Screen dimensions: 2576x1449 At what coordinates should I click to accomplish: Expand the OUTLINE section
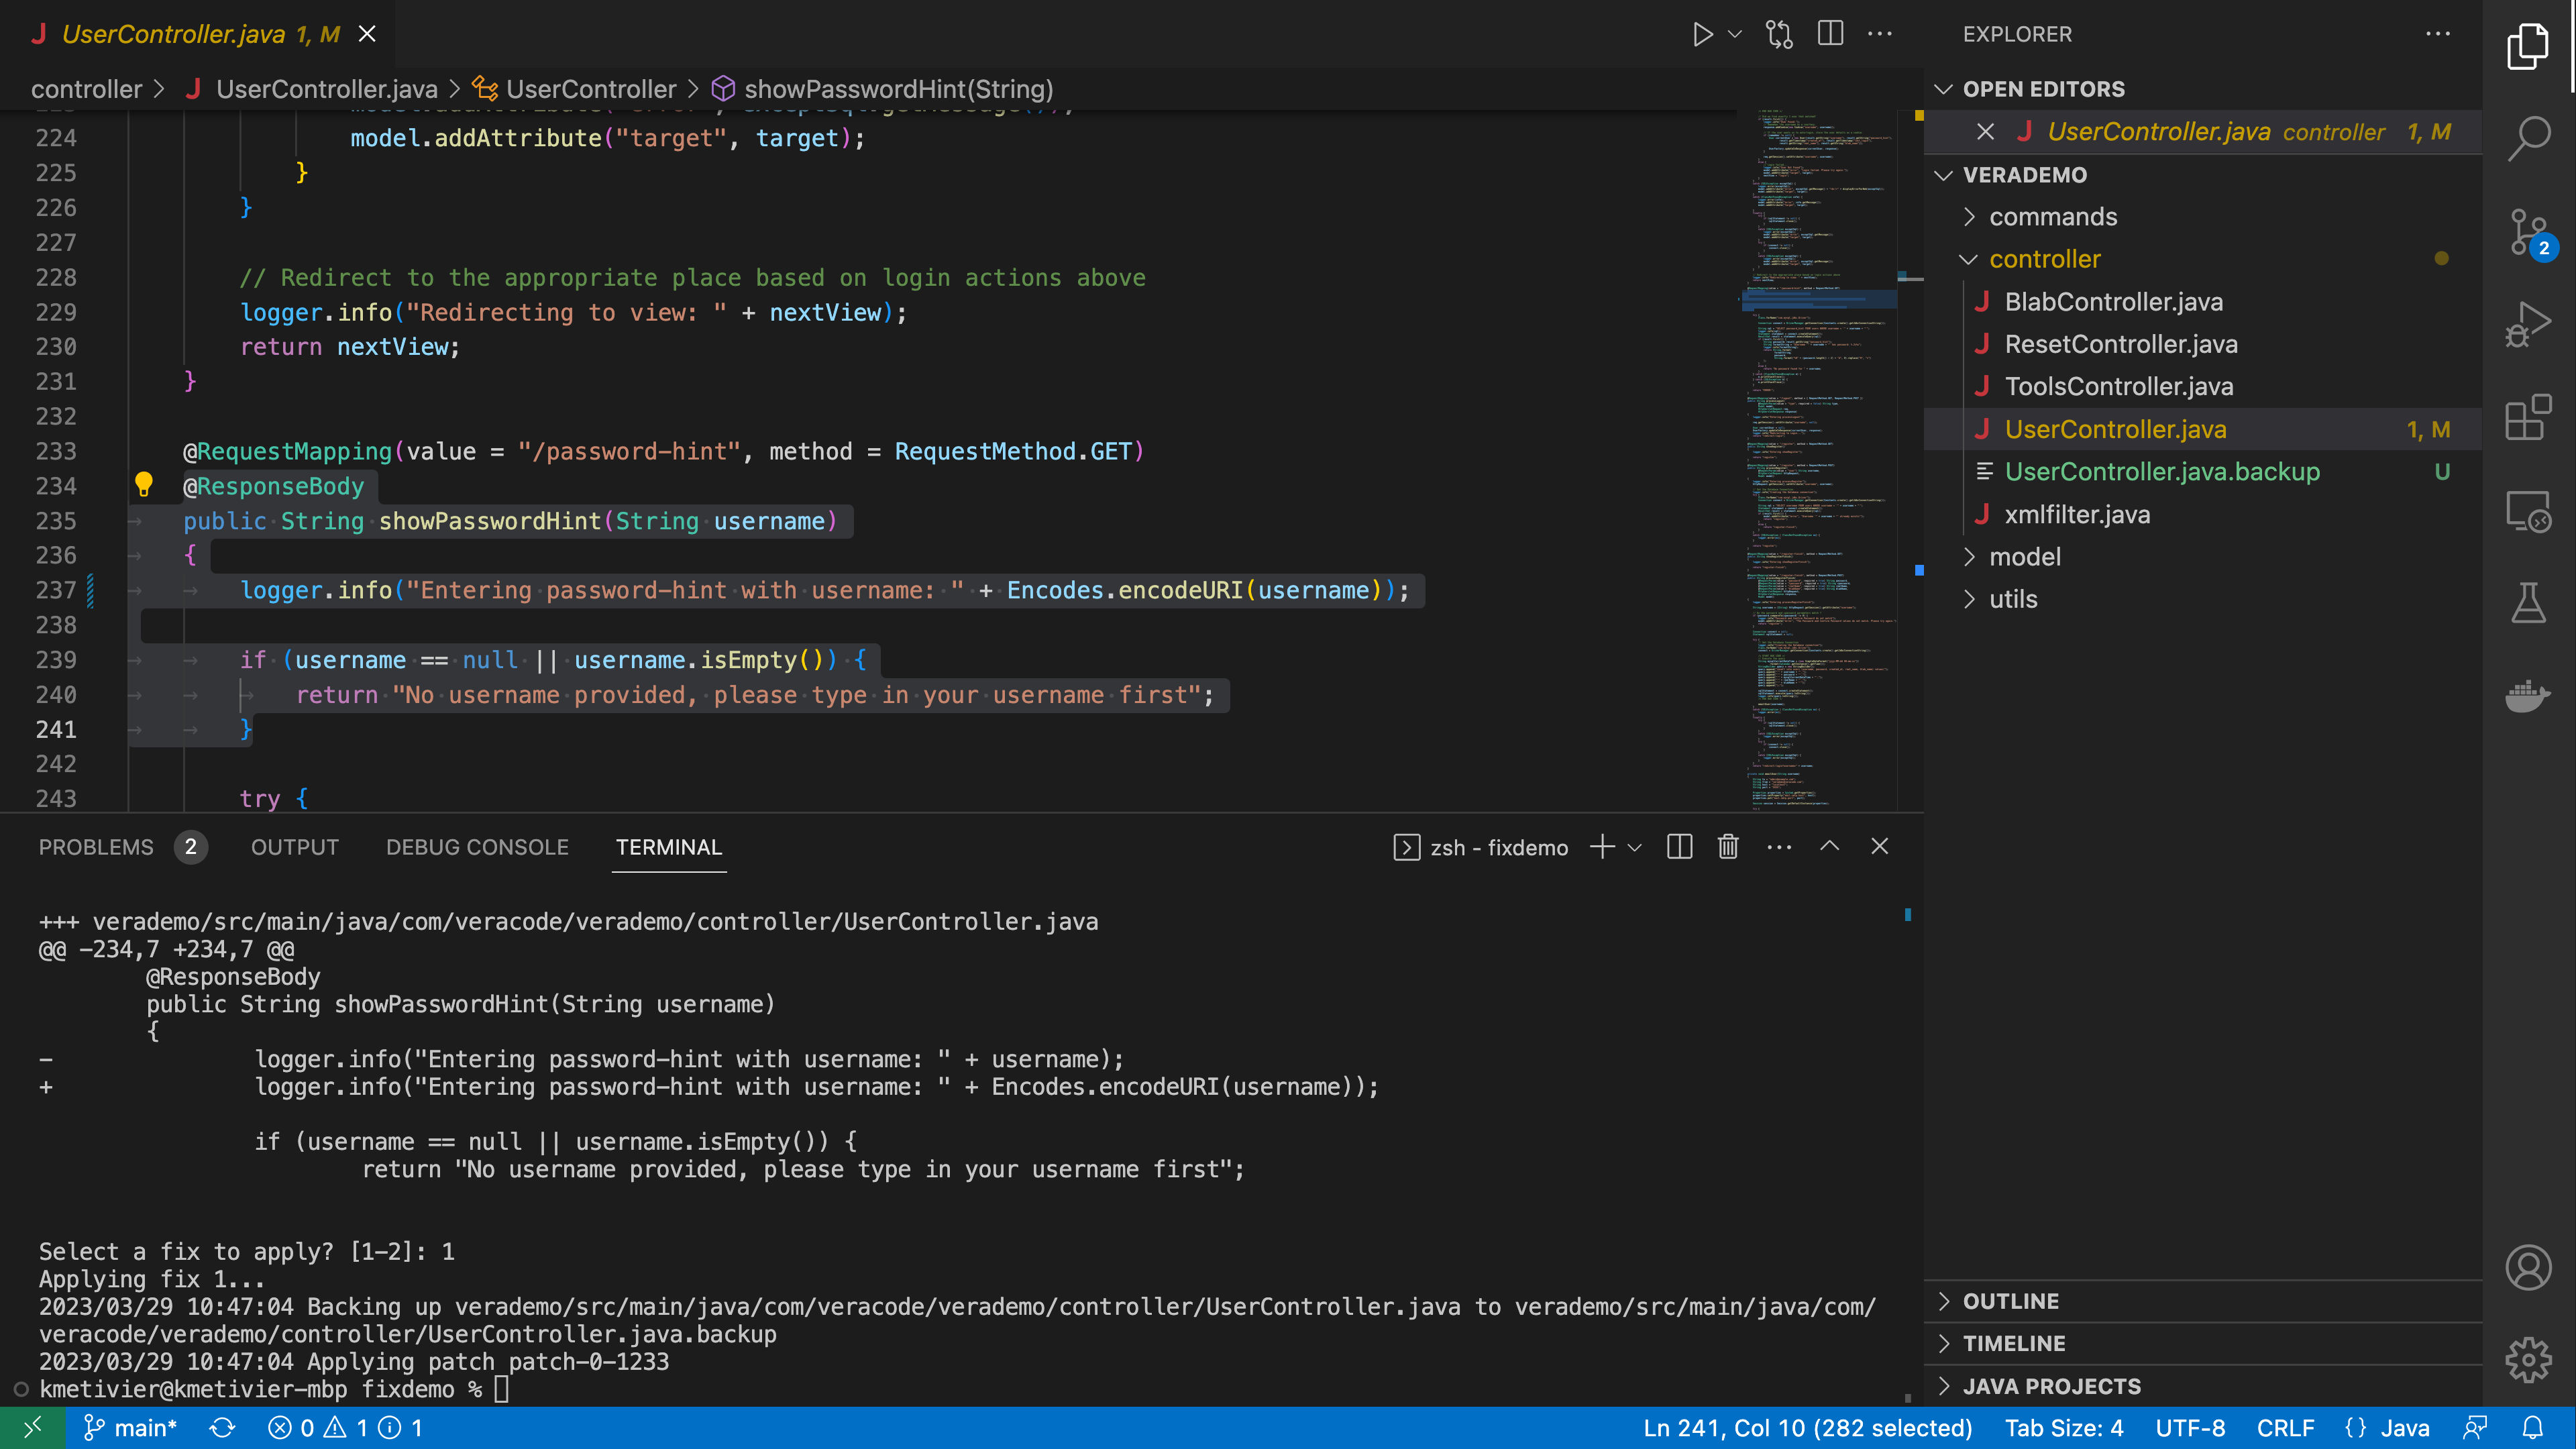[x=2010, y=1301]
